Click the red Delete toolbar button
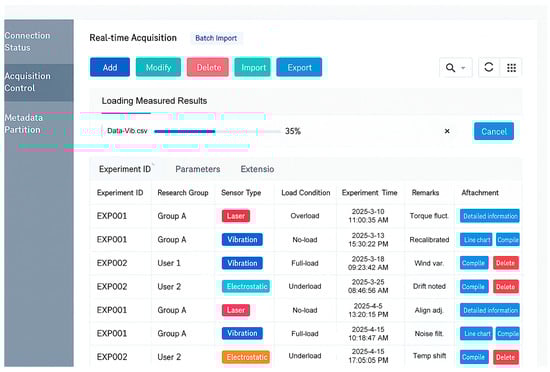The image size is (550, 372). pyautogui.click(x=208, y=67)
